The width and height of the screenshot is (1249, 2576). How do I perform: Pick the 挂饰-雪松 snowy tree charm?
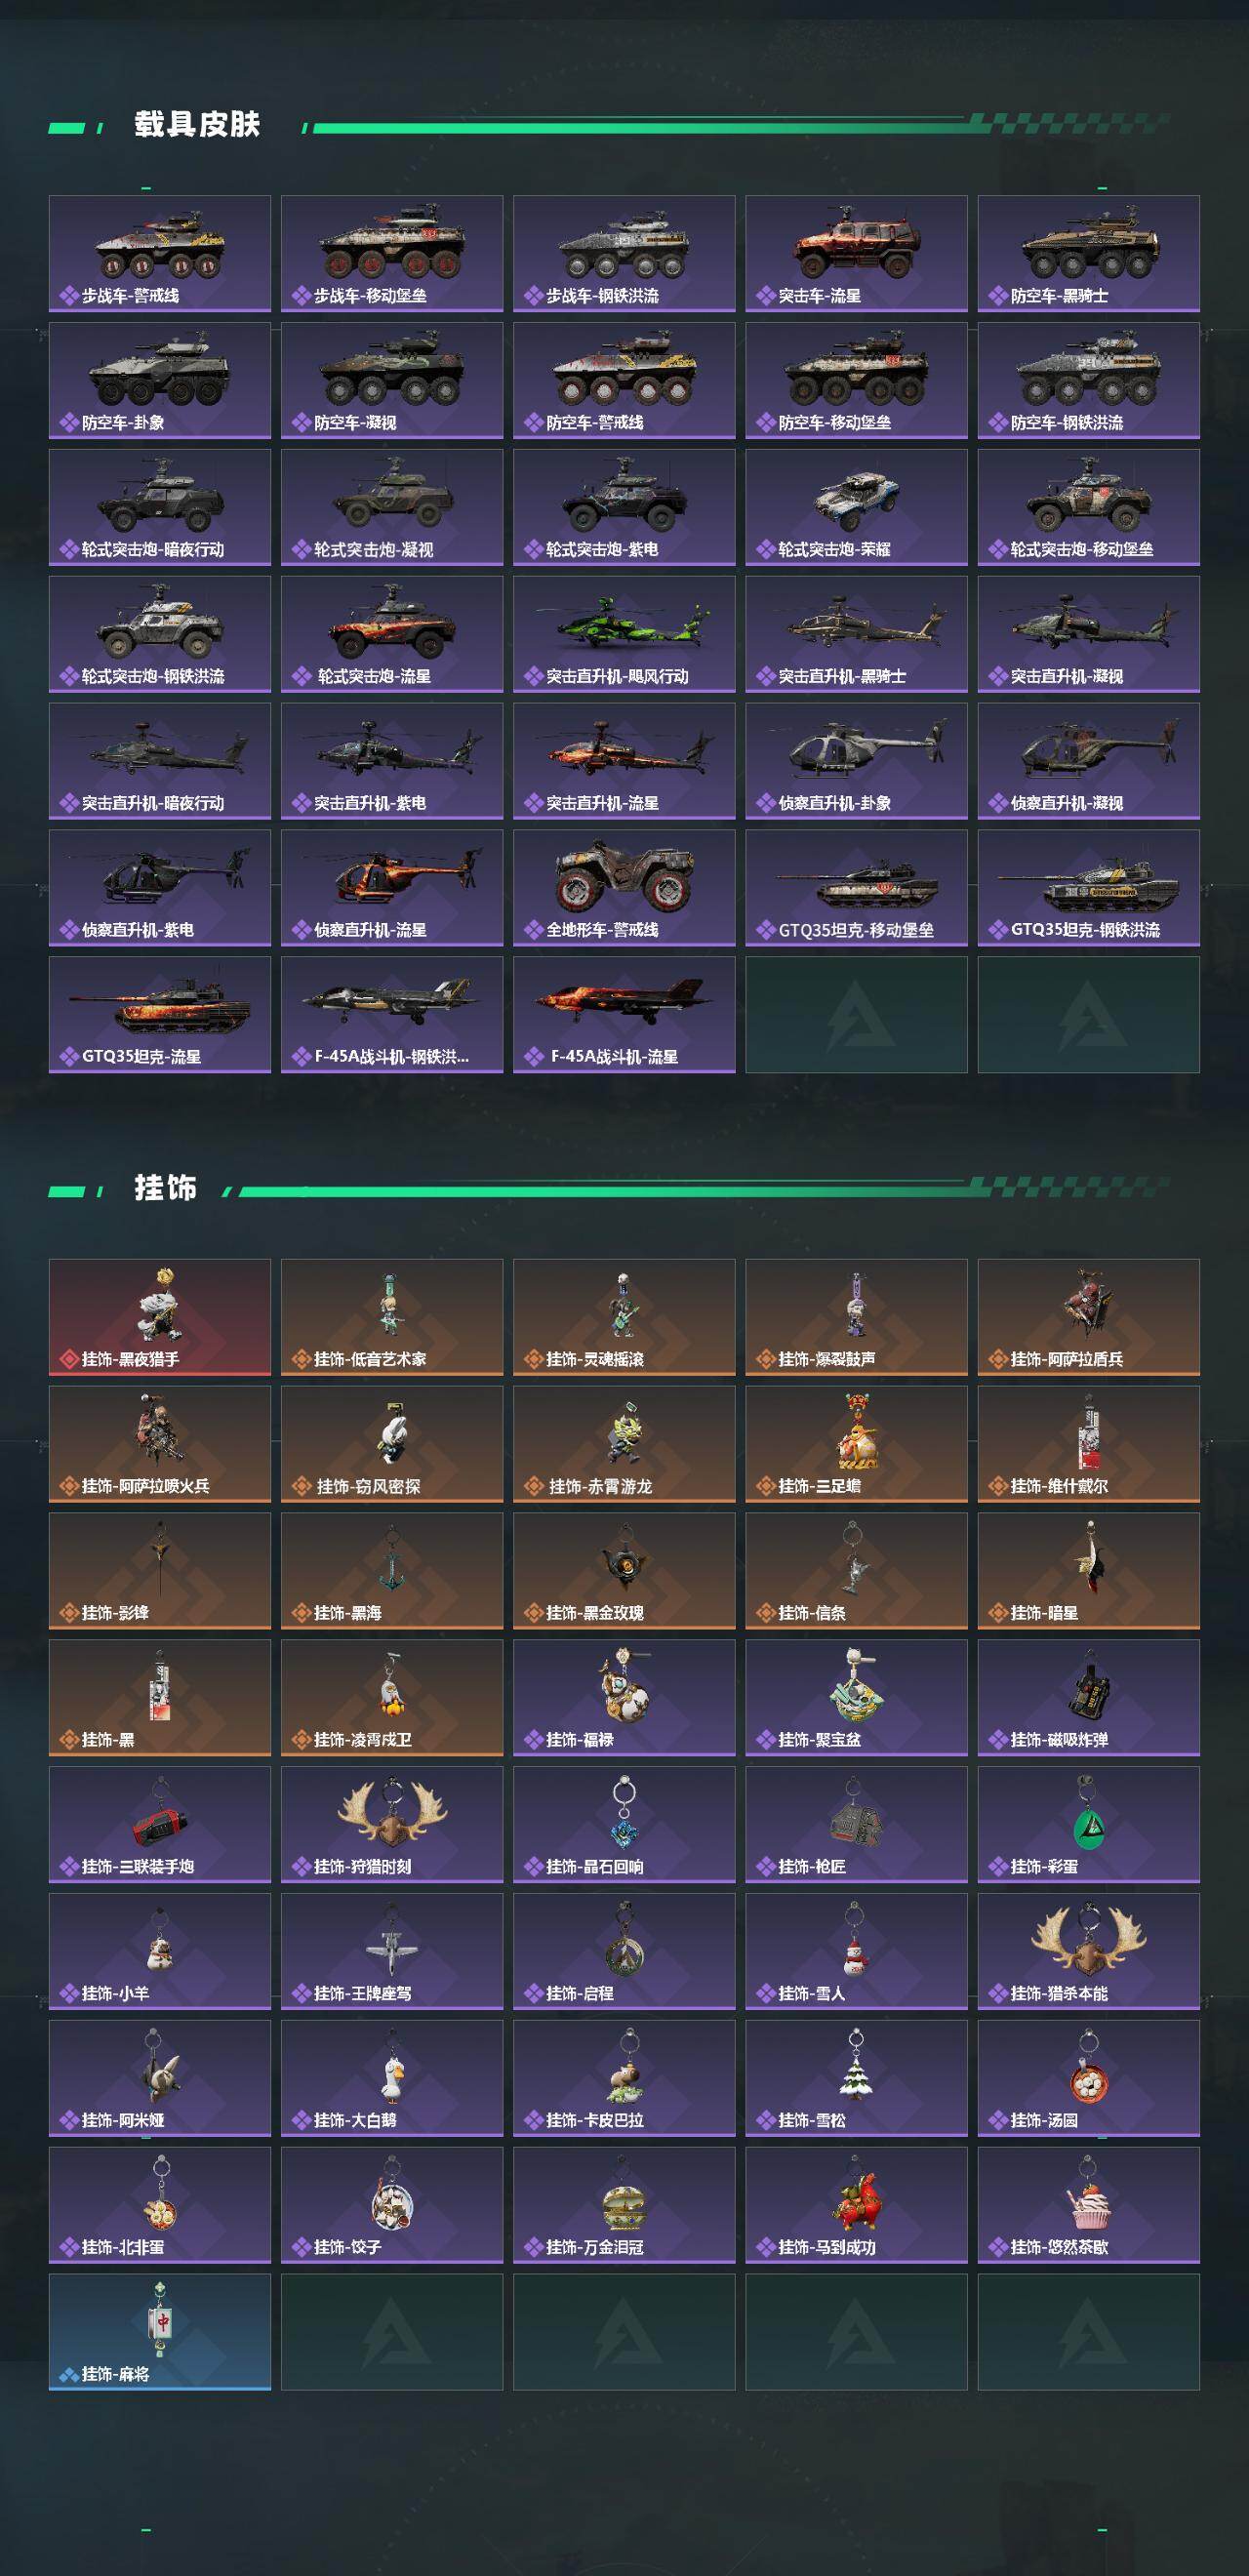pyautogui.click(x=856, y=2079)
